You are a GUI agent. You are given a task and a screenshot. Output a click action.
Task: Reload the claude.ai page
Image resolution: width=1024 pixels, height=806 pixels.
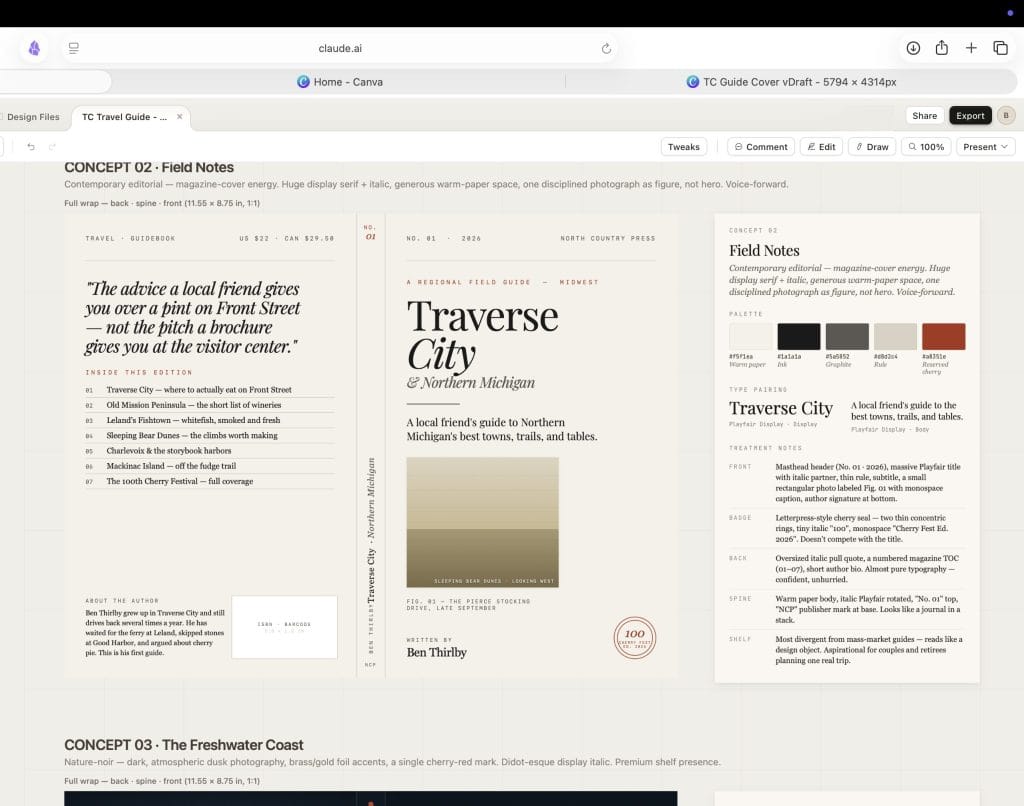[606, 48]
